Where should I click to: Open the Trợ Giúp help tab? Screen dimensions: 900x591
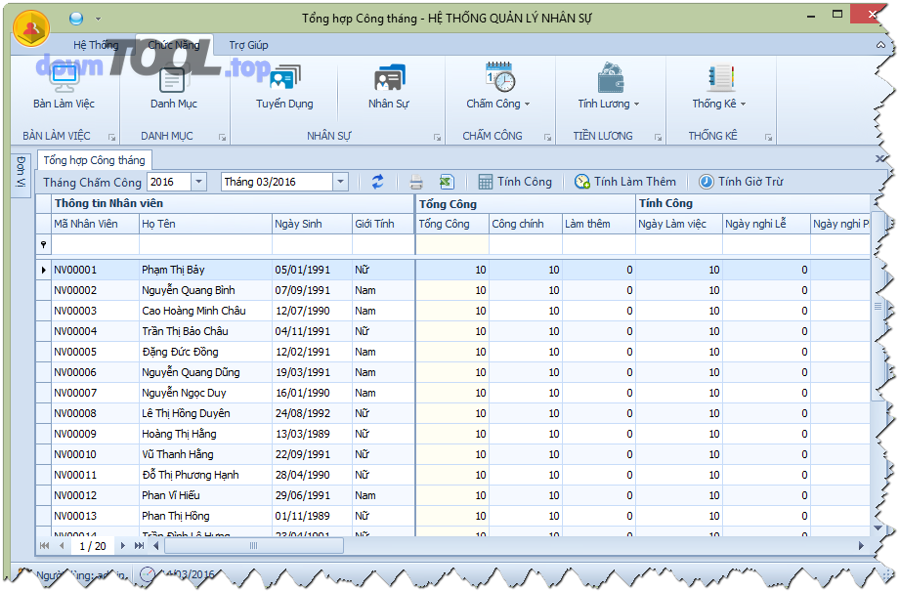coord(248,45)
